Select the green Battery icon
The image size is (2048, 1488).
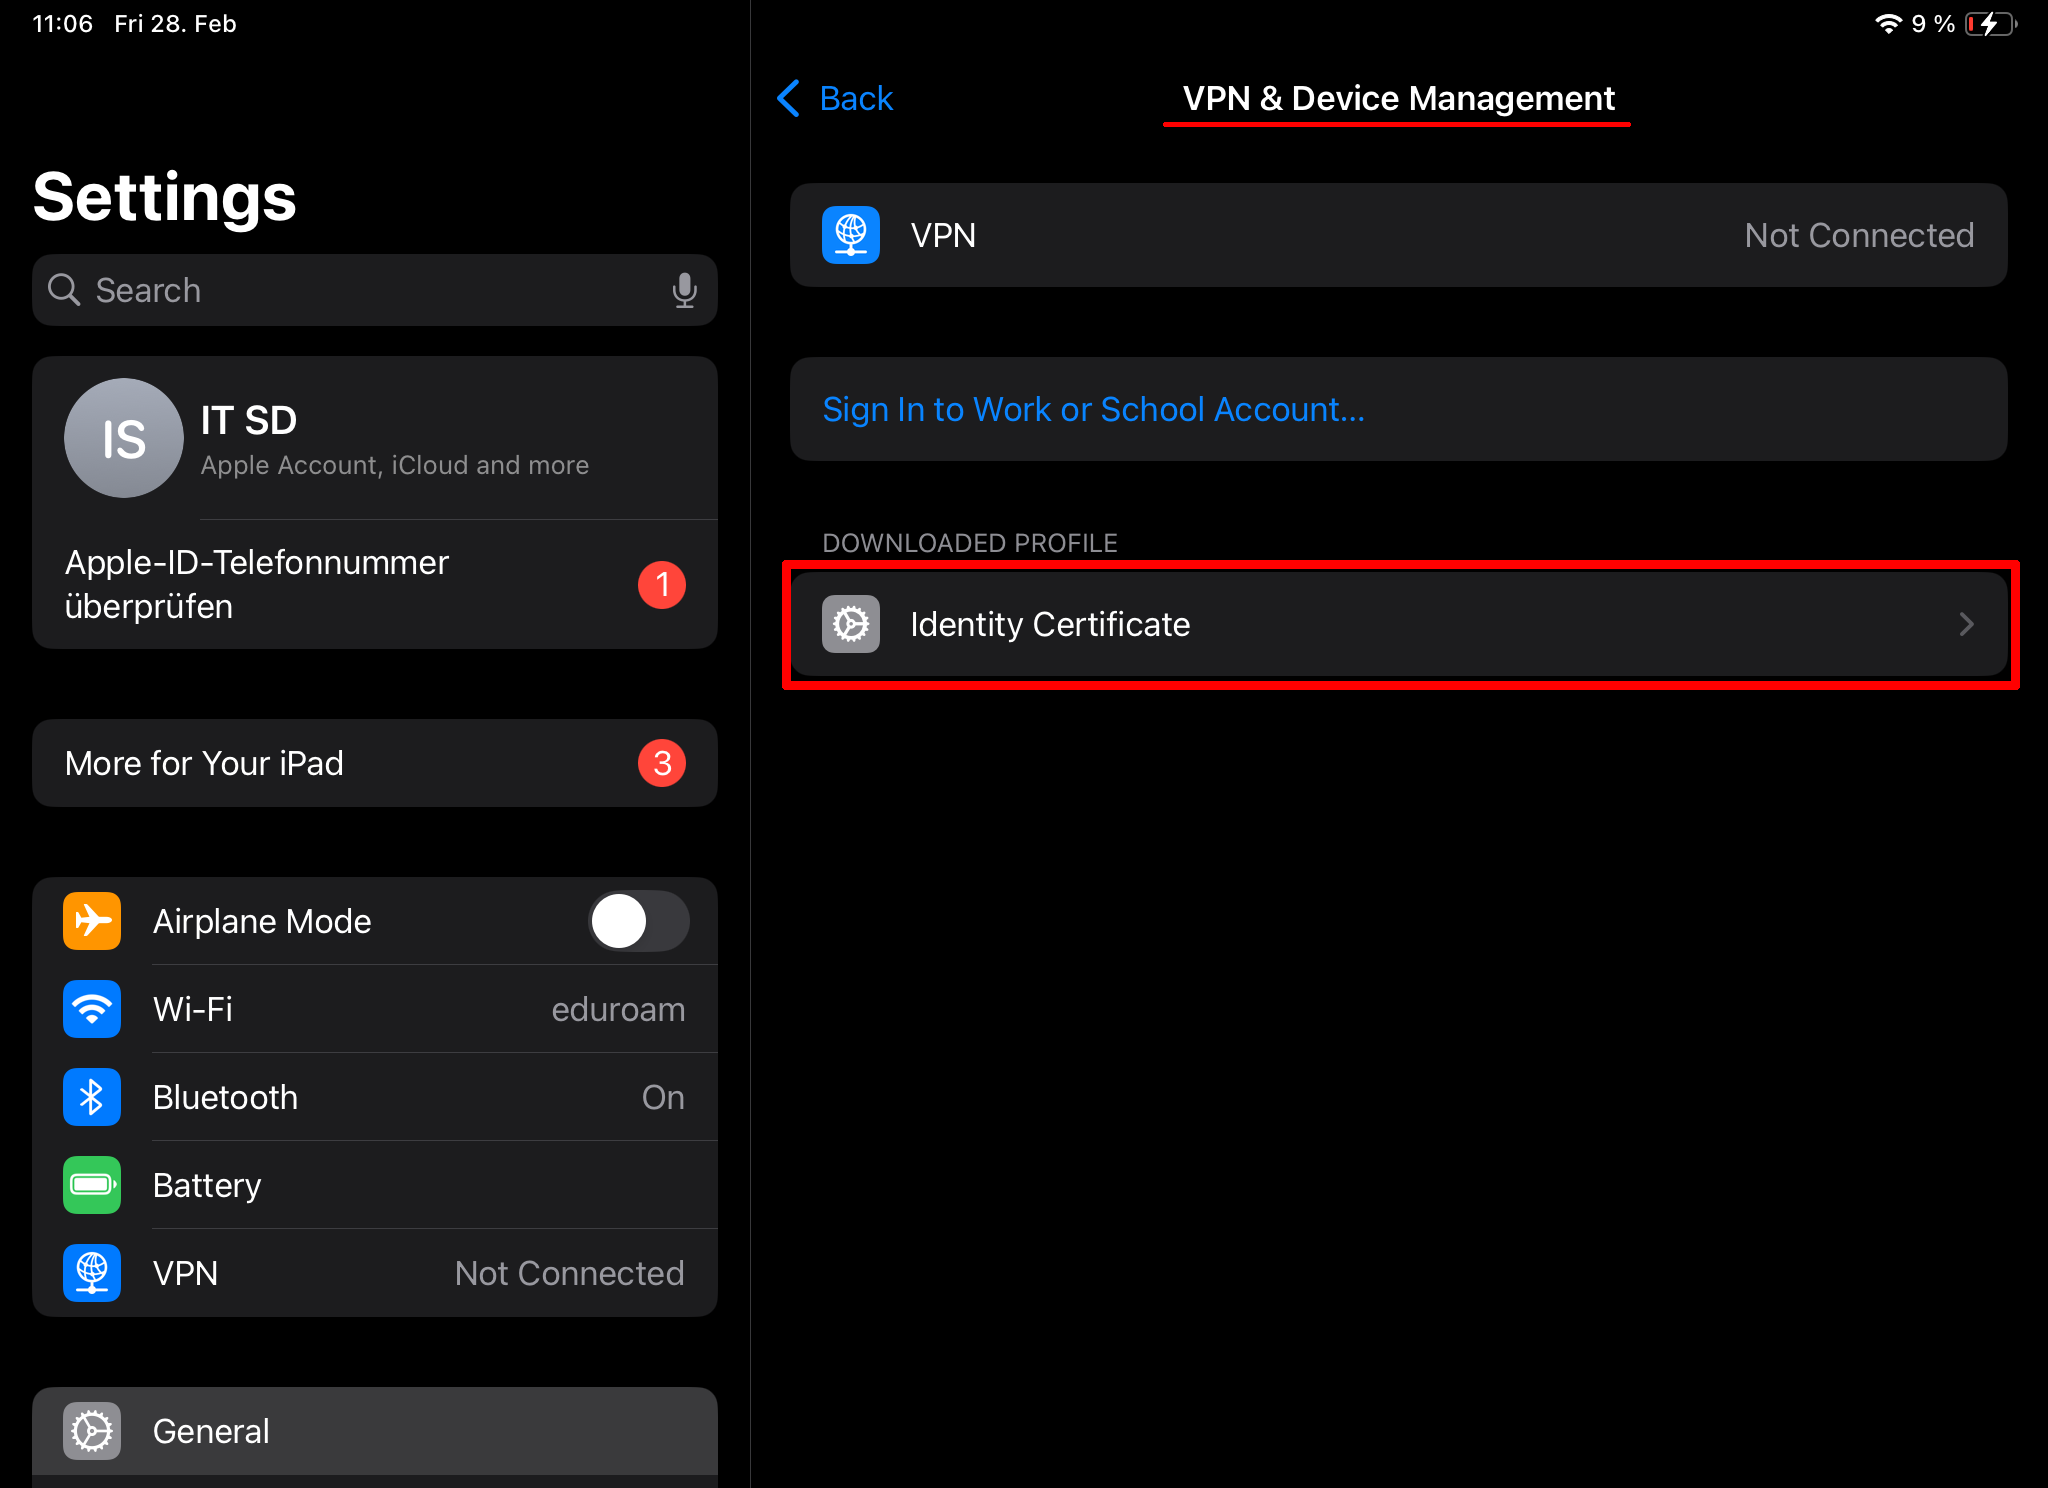point(91,1185)
